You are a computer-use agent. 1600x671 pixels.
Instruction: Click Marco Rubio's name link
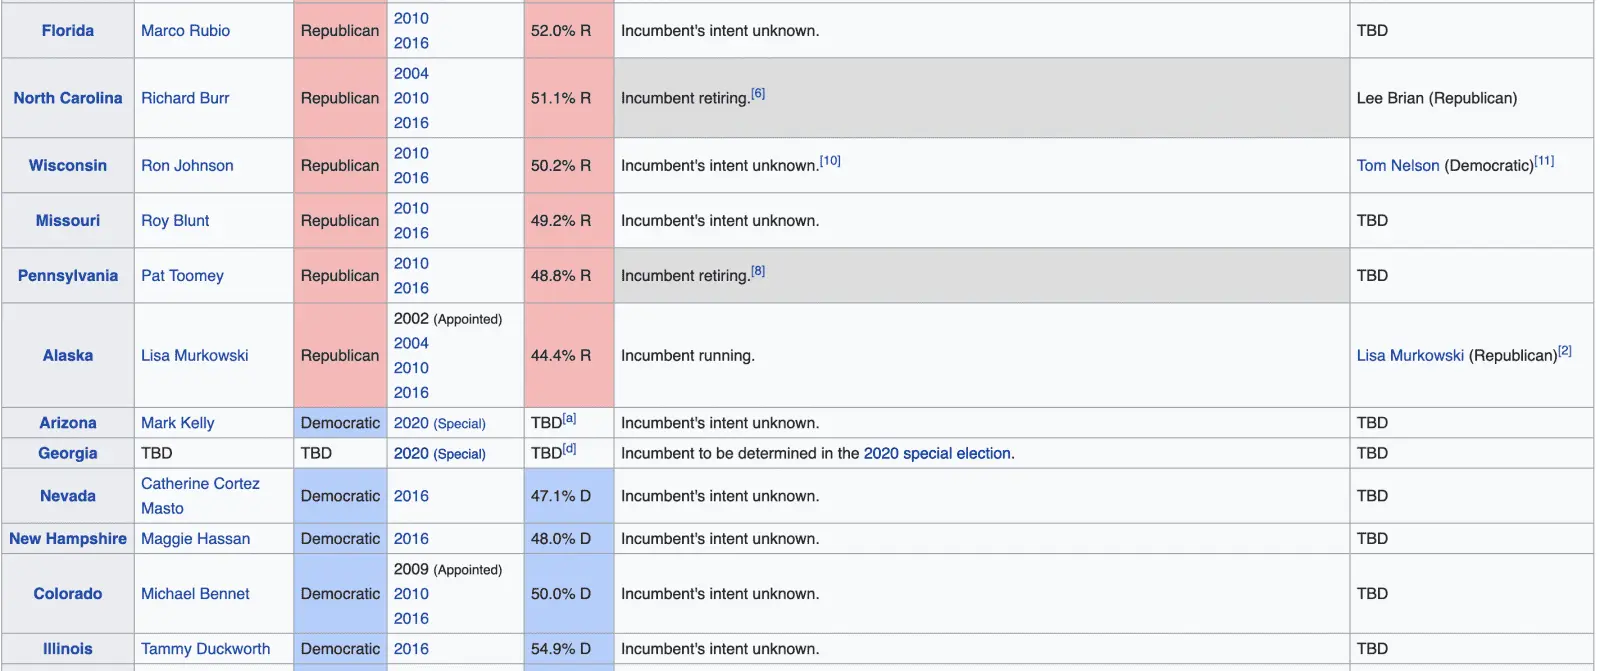(185, 31)
